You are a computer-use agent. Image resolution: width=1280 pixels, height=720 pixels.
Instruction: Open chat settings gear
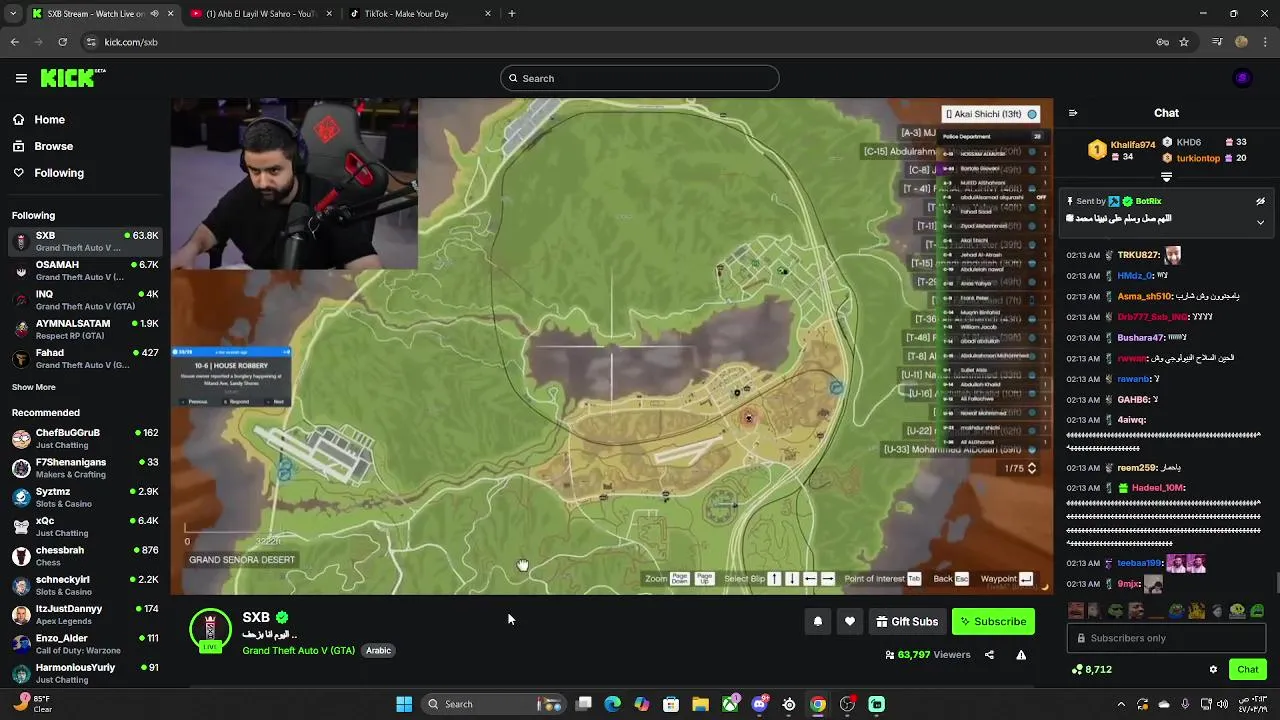point(1213,669)
